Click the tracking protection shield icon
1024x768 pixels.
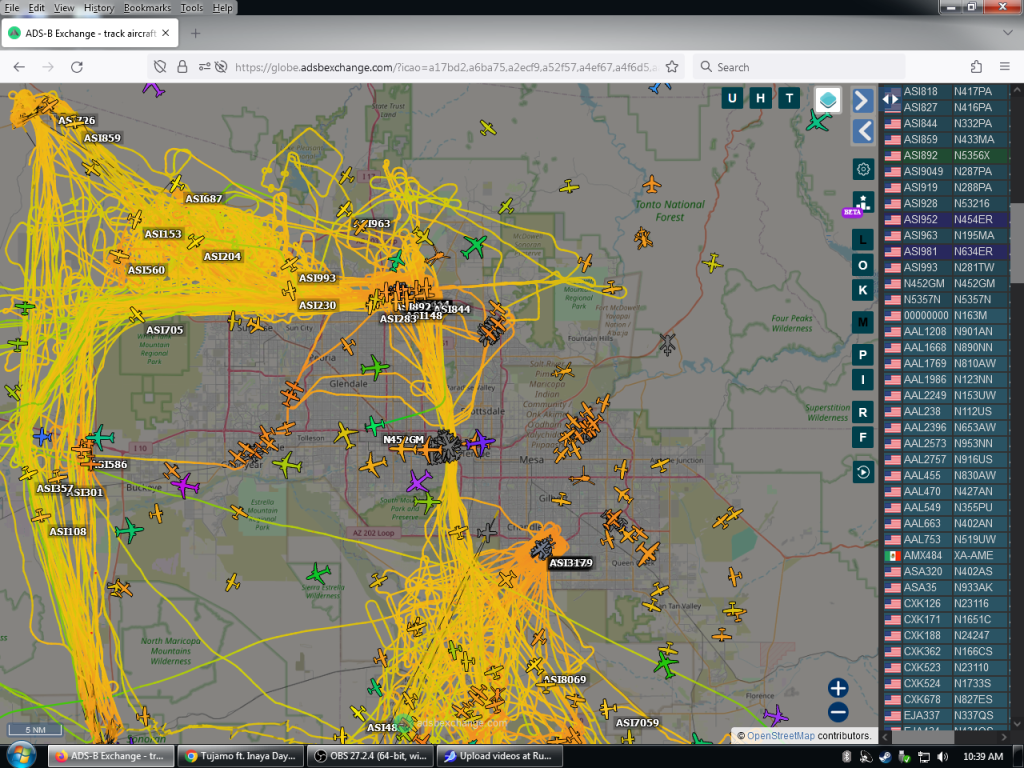160,67
